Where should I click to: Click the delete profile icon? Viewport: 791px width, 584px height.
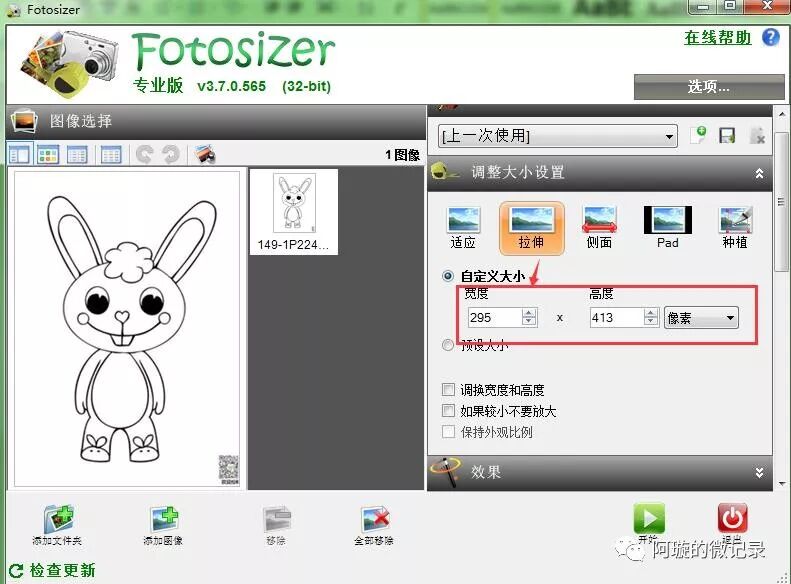[757, 135]
